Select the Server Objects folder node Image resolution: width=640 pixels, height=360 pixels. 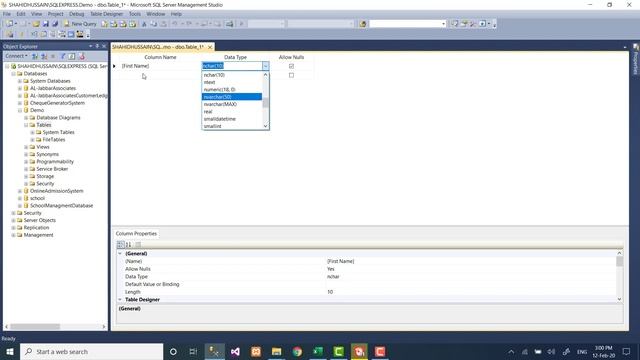(x=40, y=220)
